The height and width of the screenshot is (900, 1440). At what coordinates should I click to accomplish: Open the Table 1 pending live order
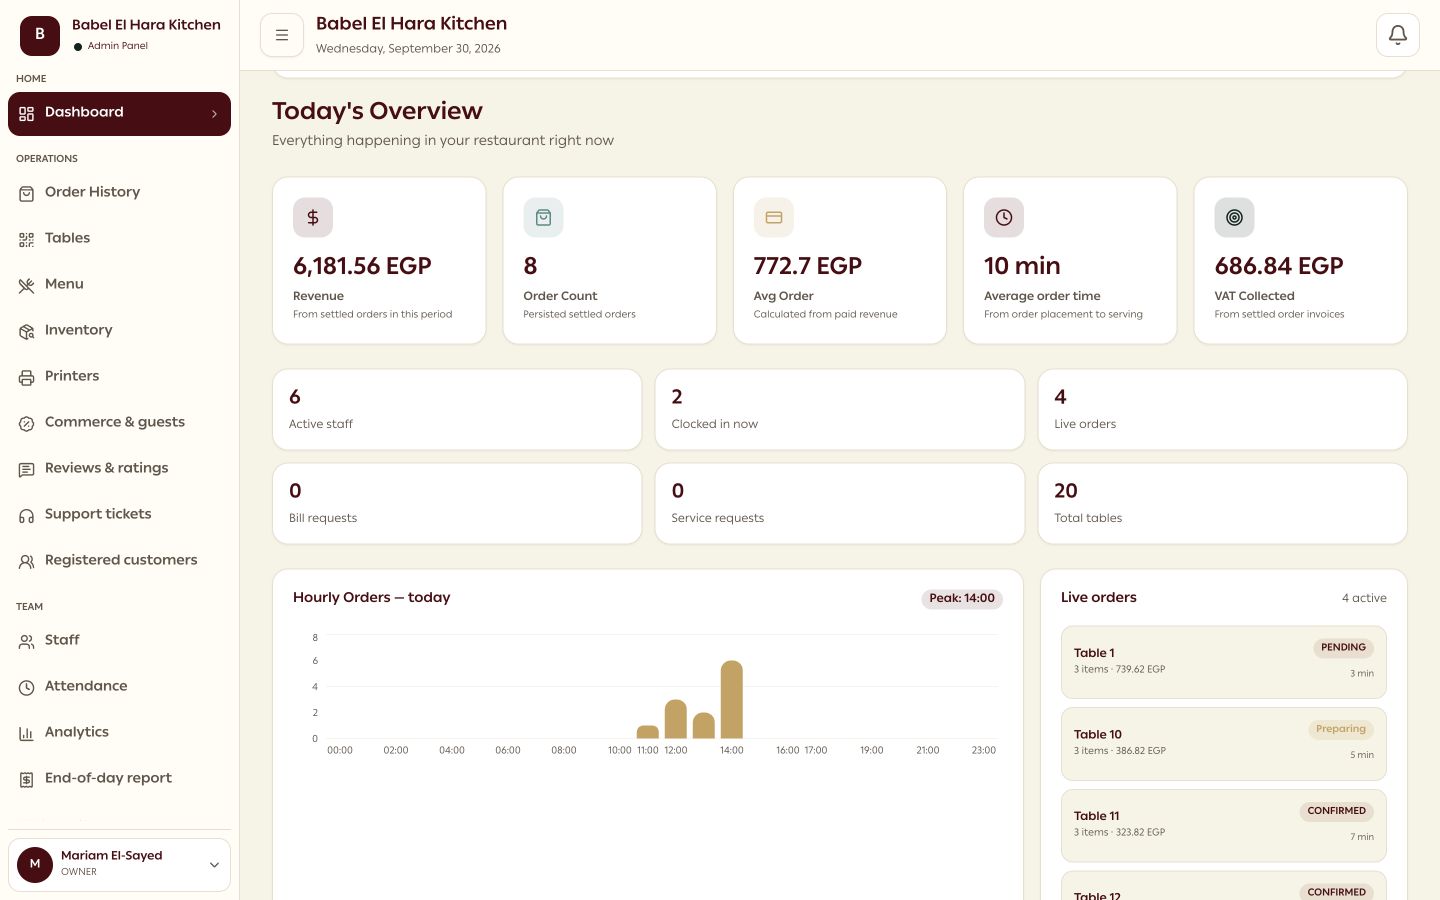pyautogui.click(x=1223, y=662)
